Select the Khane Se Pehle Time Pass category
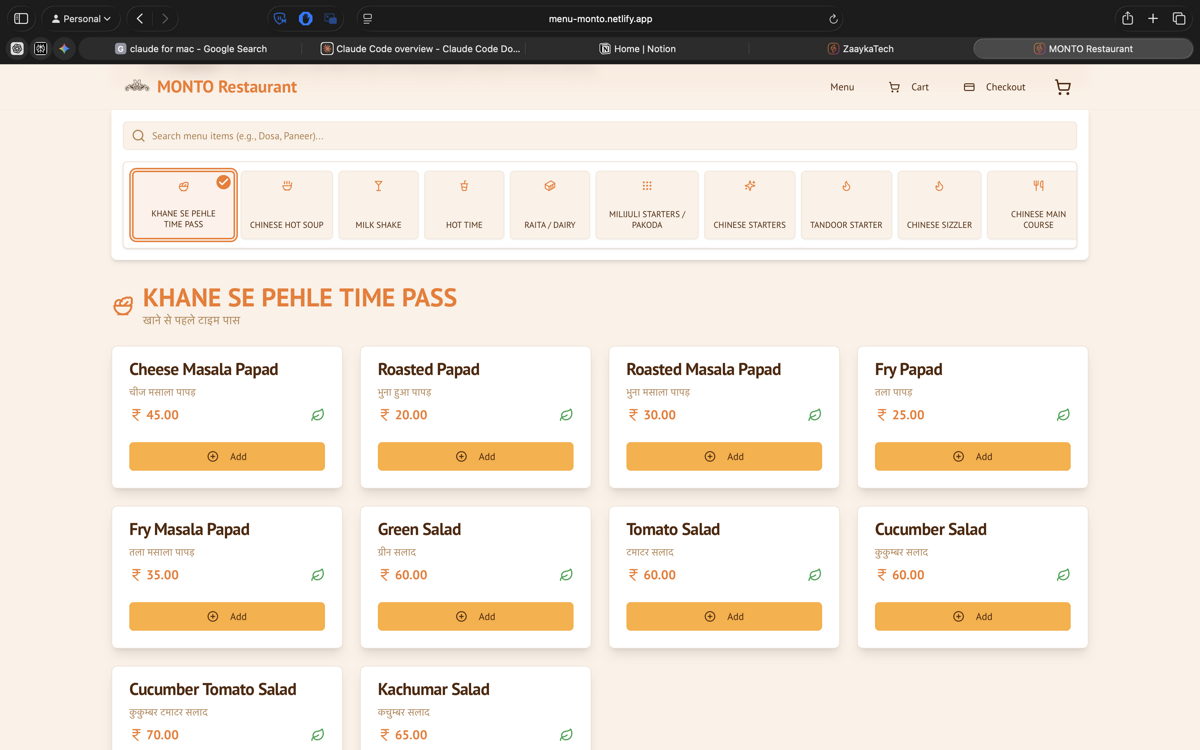Image resolution: width=1200 pixels, height=750 pixels. 183,205
